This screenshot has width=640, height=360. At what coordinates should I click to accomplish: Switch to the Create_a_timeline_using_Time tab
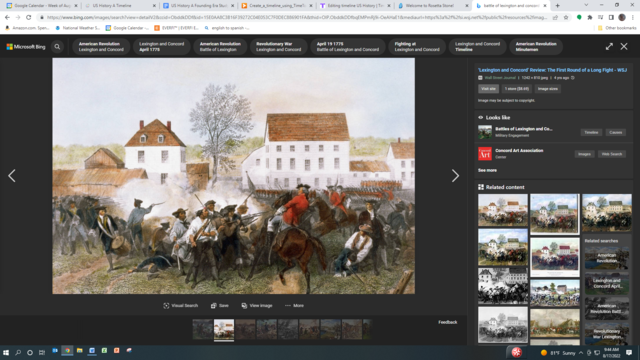[x=277, y=6]
